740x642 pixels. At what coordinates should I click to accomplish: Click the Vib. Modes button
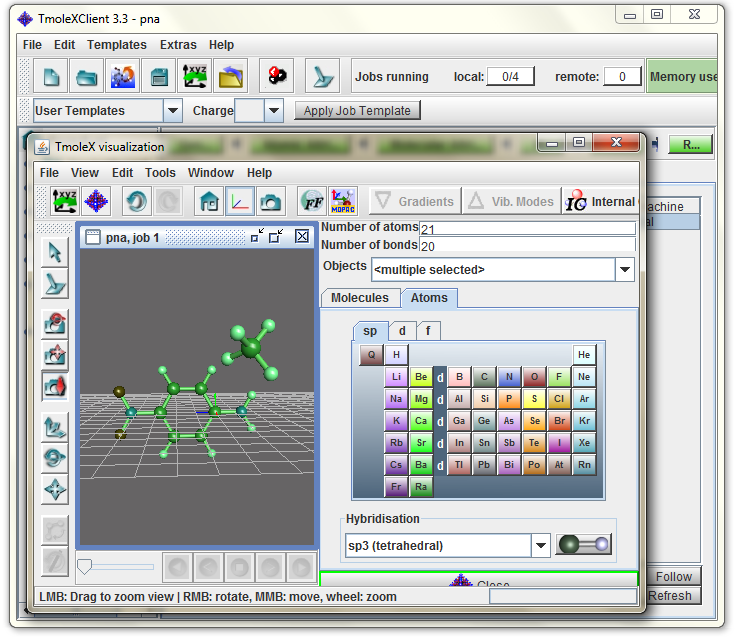coord(511,201)
